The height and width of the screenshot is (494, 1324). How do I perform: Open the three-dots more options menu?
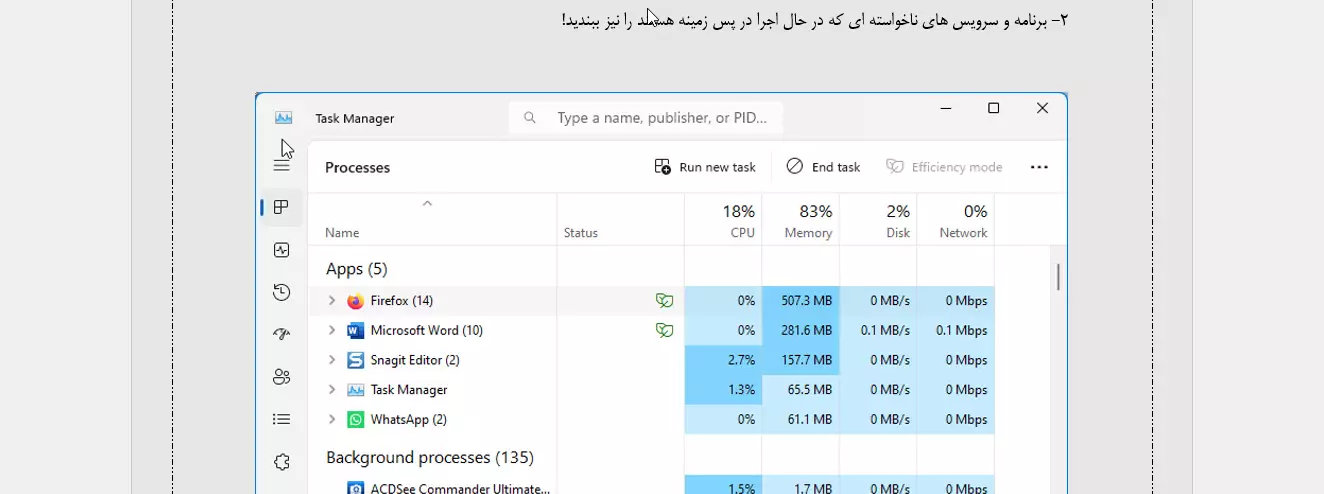pyautogui.click(x=1039, y=167)
